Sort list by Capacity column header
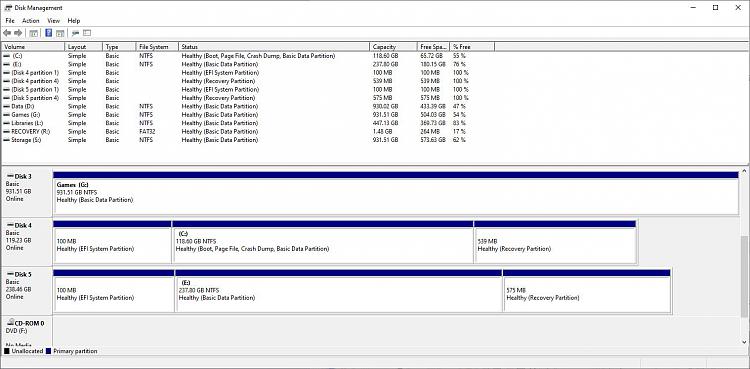This screenshot has height=369, width=750. [x=393, y=47]
